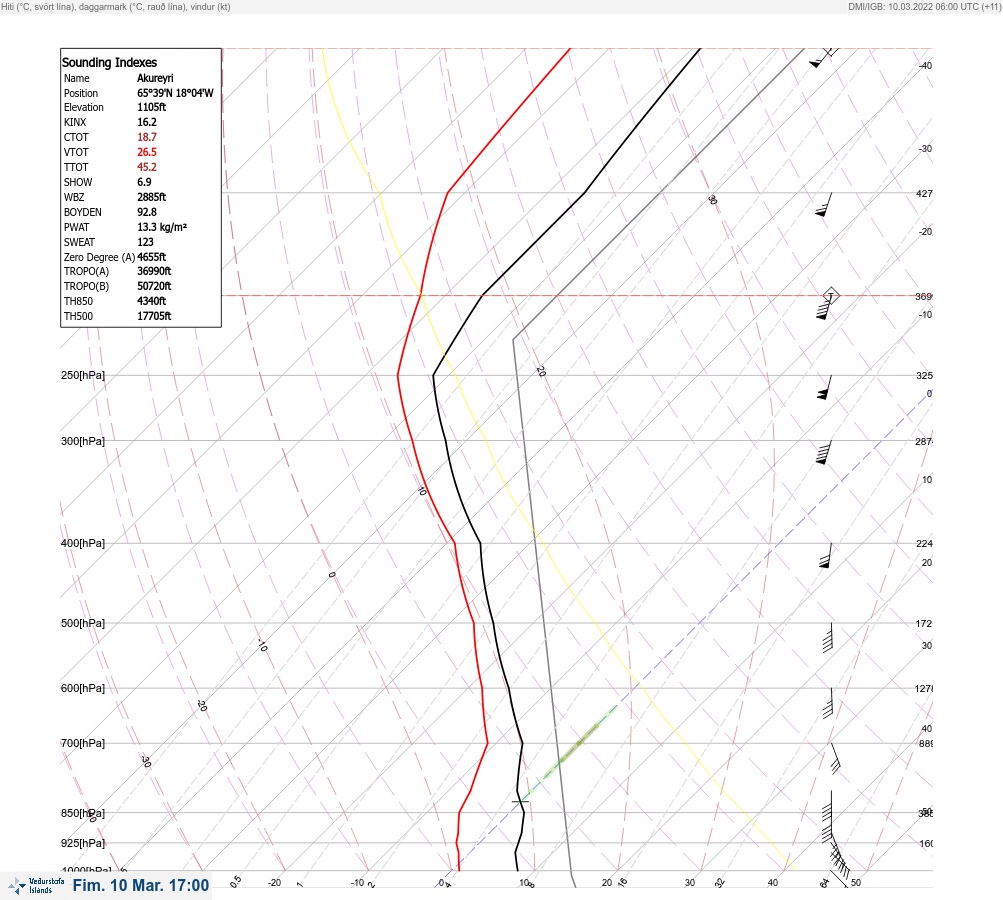
Task: Click the position value 65°39'N 18°04'W
Action: click(175, 93)
